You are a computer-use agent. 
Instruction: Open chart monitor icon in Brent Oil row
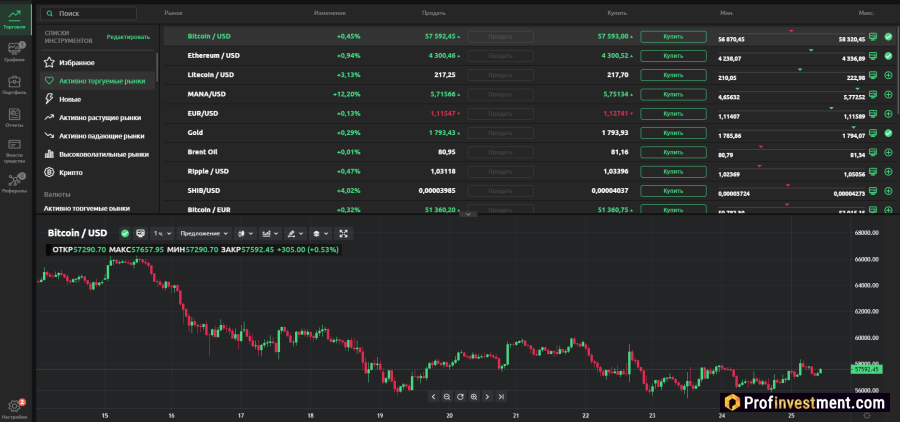click(874, 152)
